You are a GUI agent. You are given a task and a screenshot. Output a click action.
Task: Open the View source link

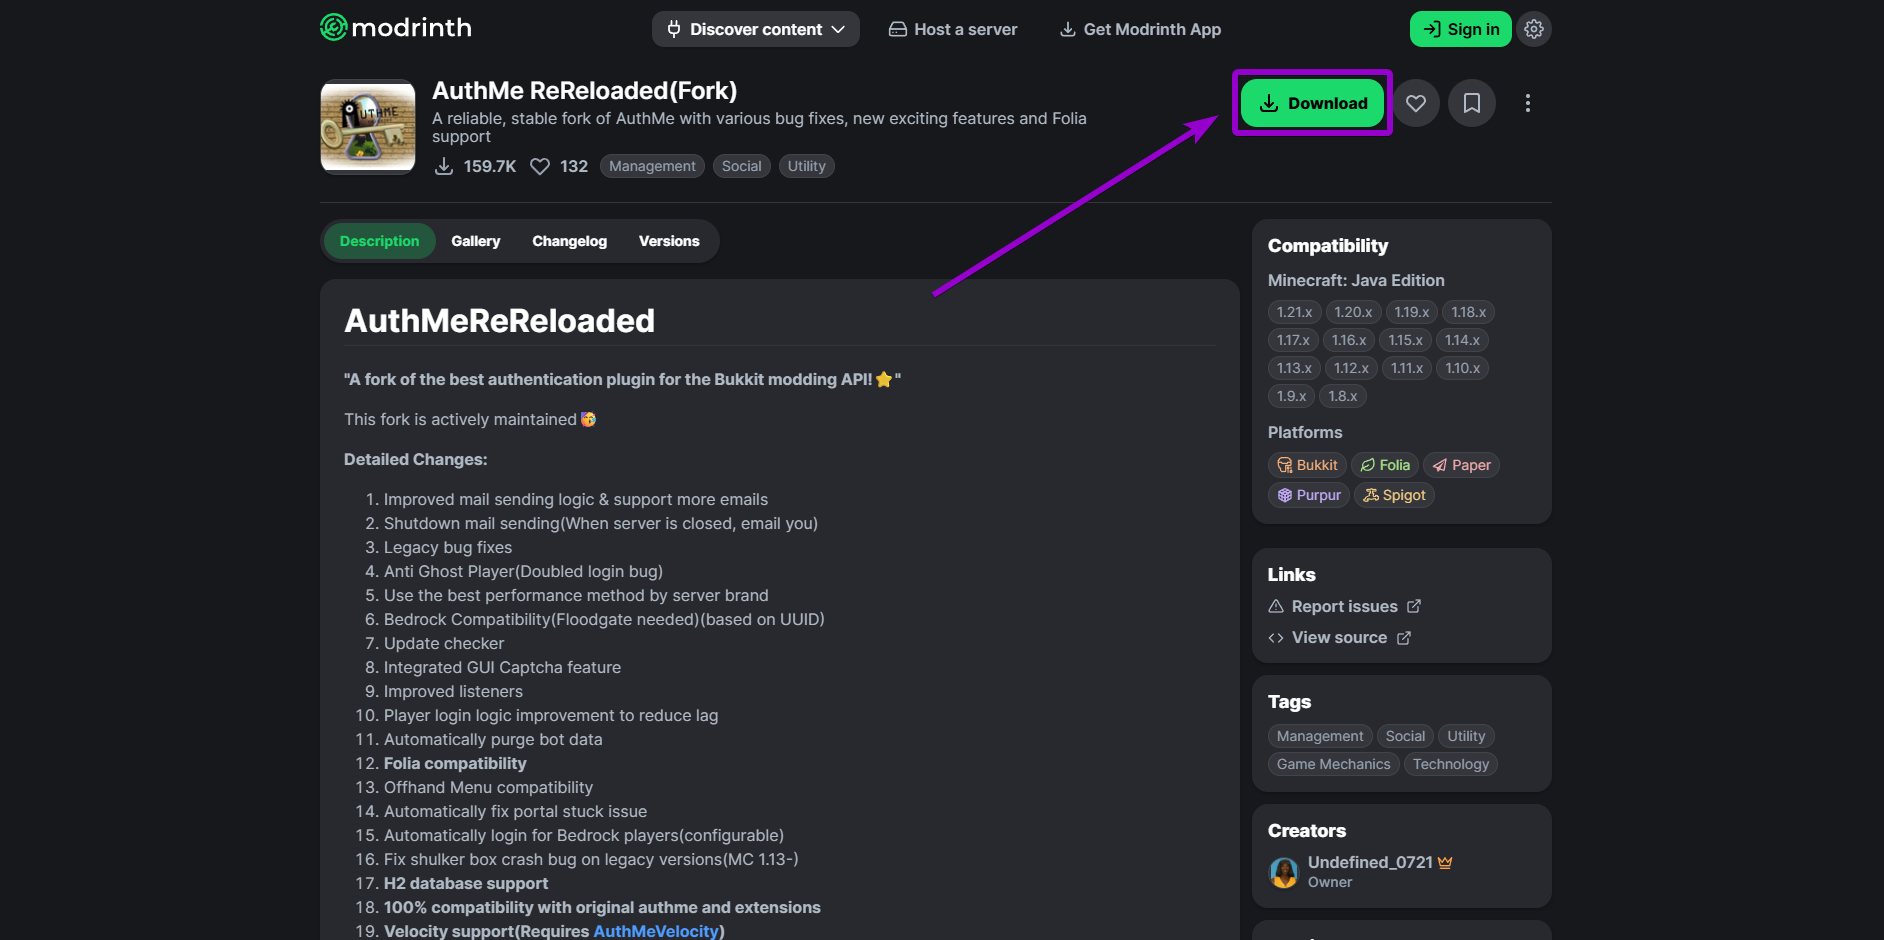pyautogui.click(x=1339, y=638)
